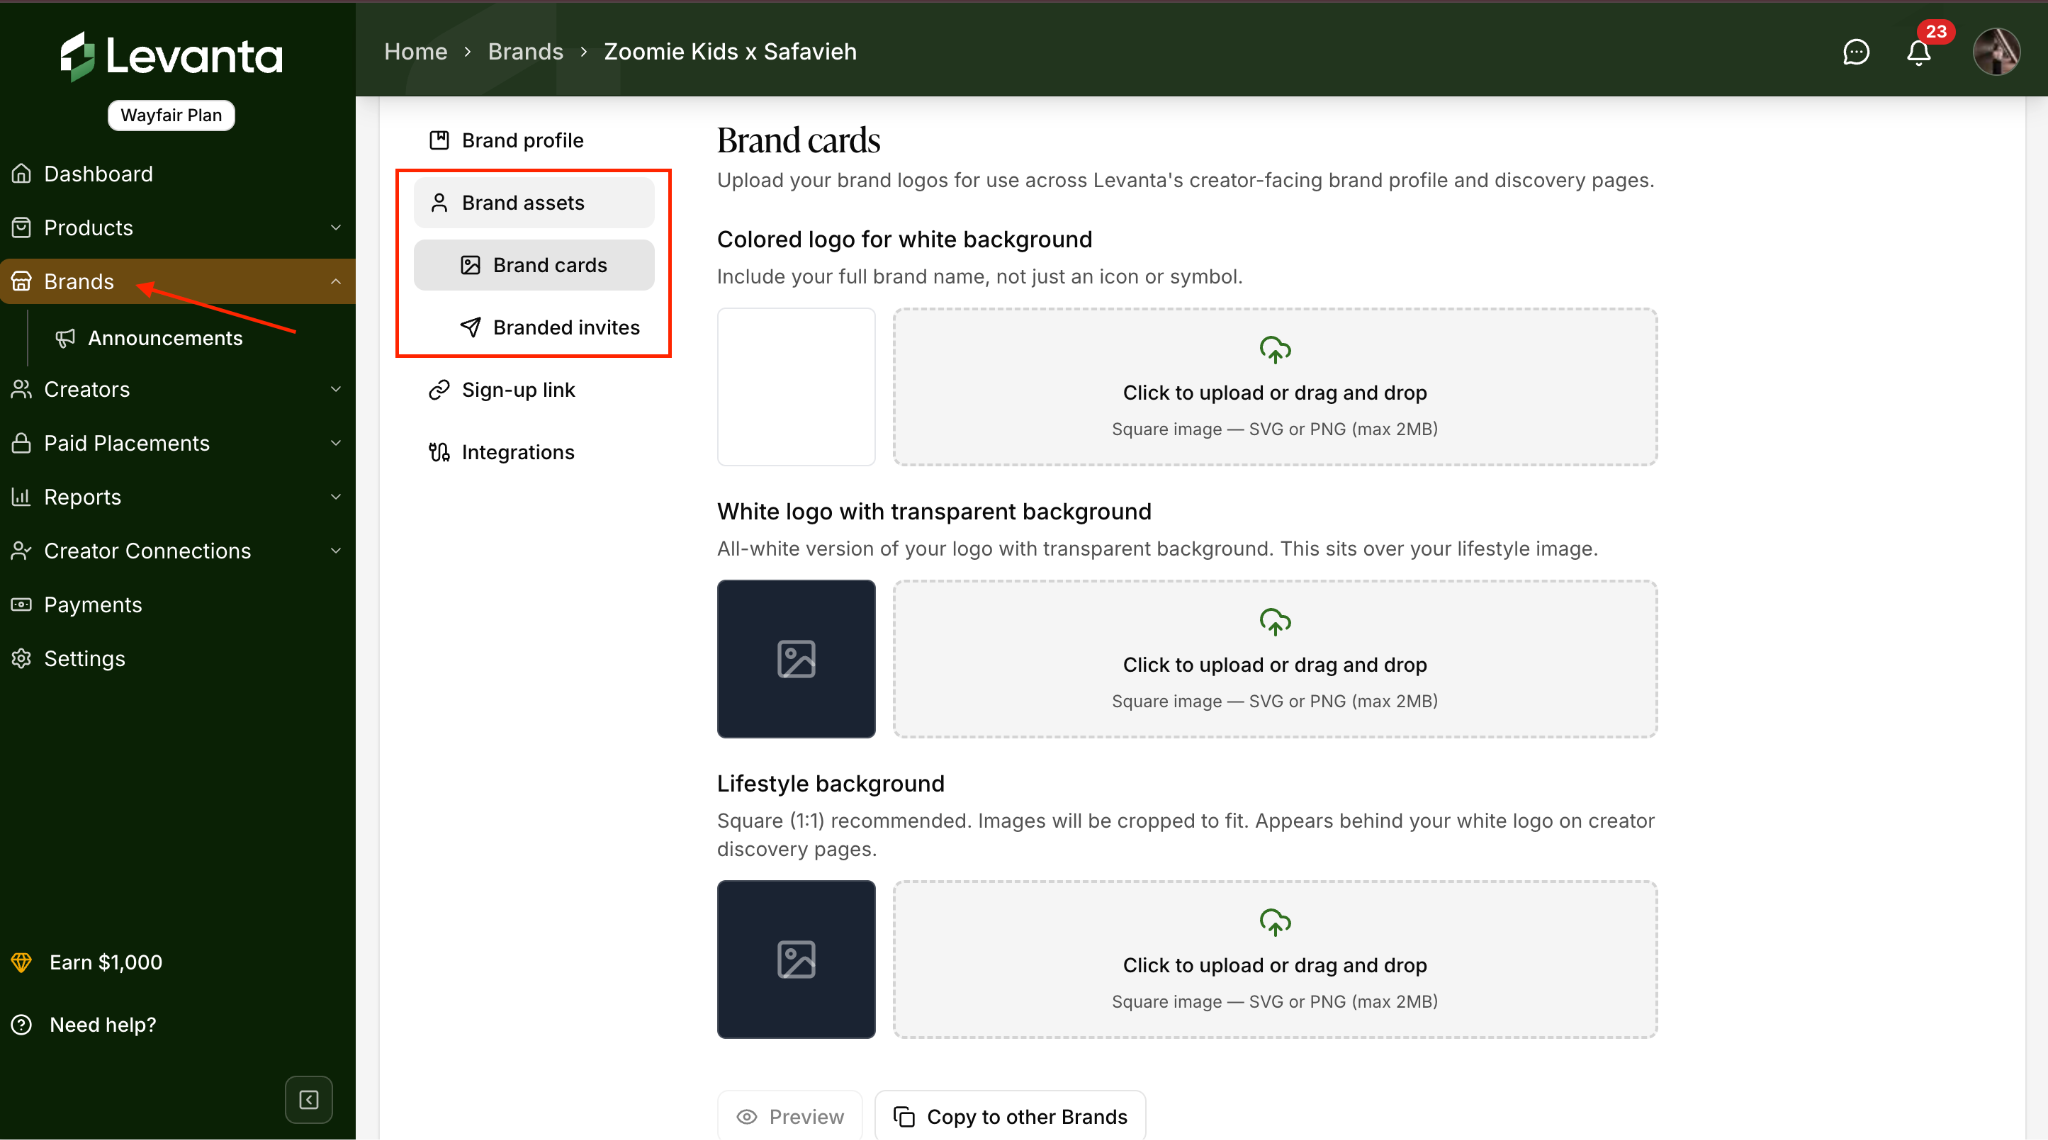Click upload cloud icon for colored logo
The width and height of the screenshot is (2048, 1140).
[1275, 350]
